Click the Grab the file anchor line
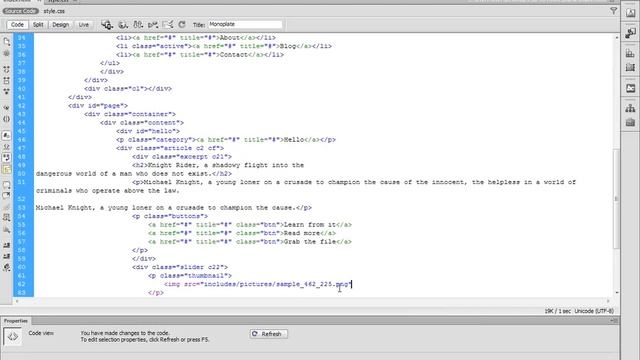 coord(250,242)
